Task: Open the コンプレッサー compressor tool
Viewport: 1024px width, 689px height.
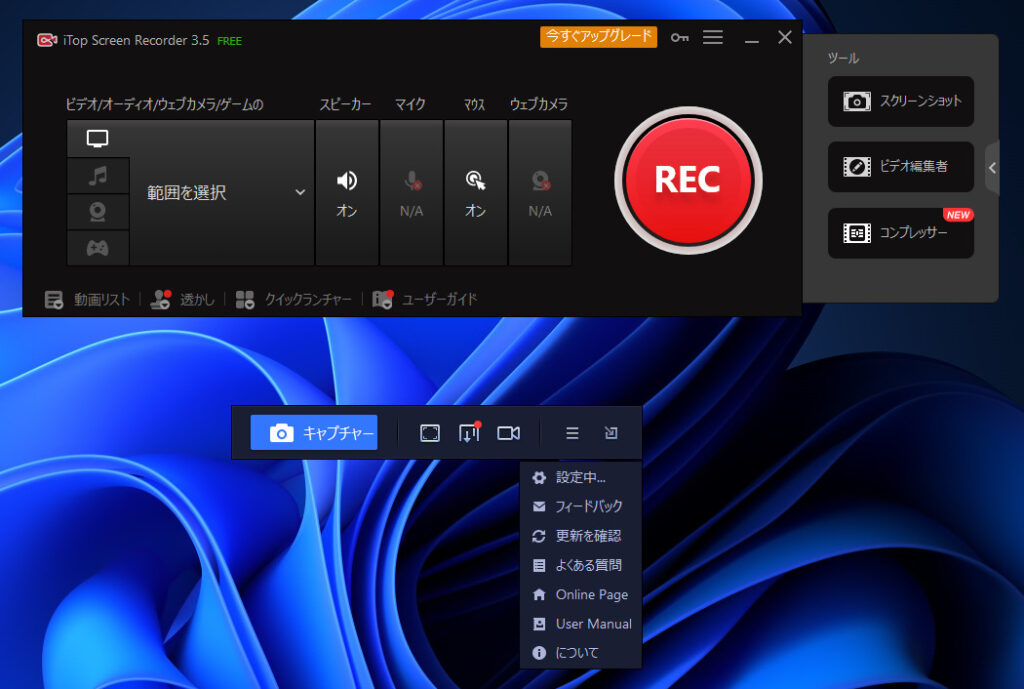Action: (901, 232)
